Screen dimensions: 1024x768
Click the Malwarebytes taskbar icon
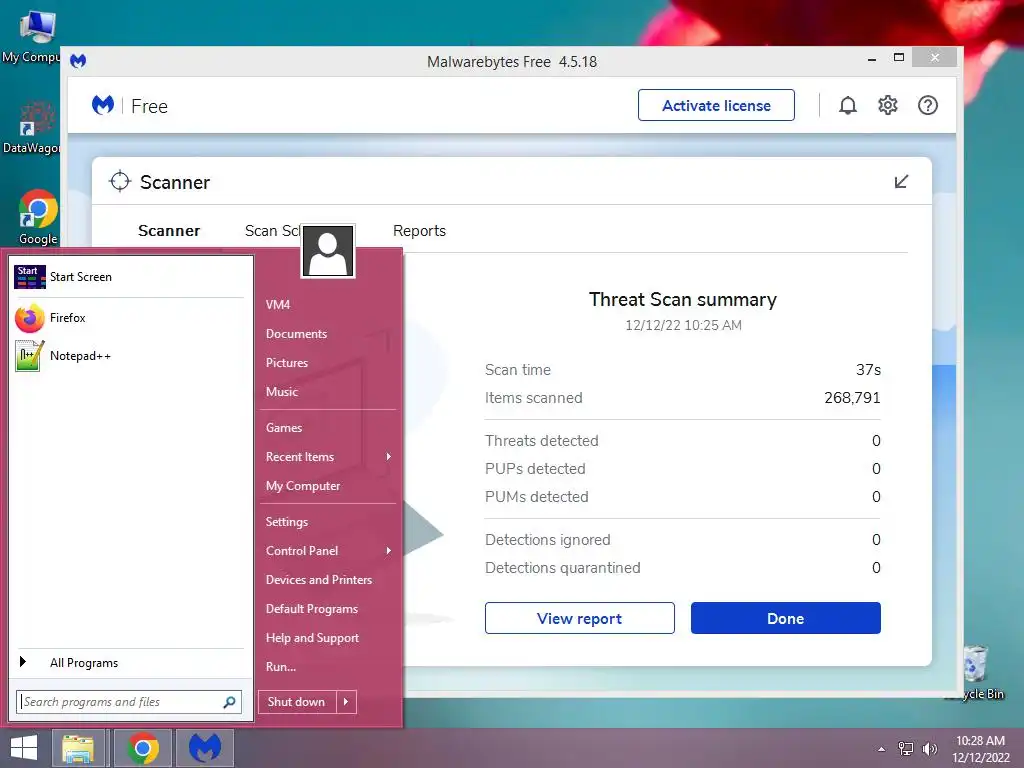[204, 748]
